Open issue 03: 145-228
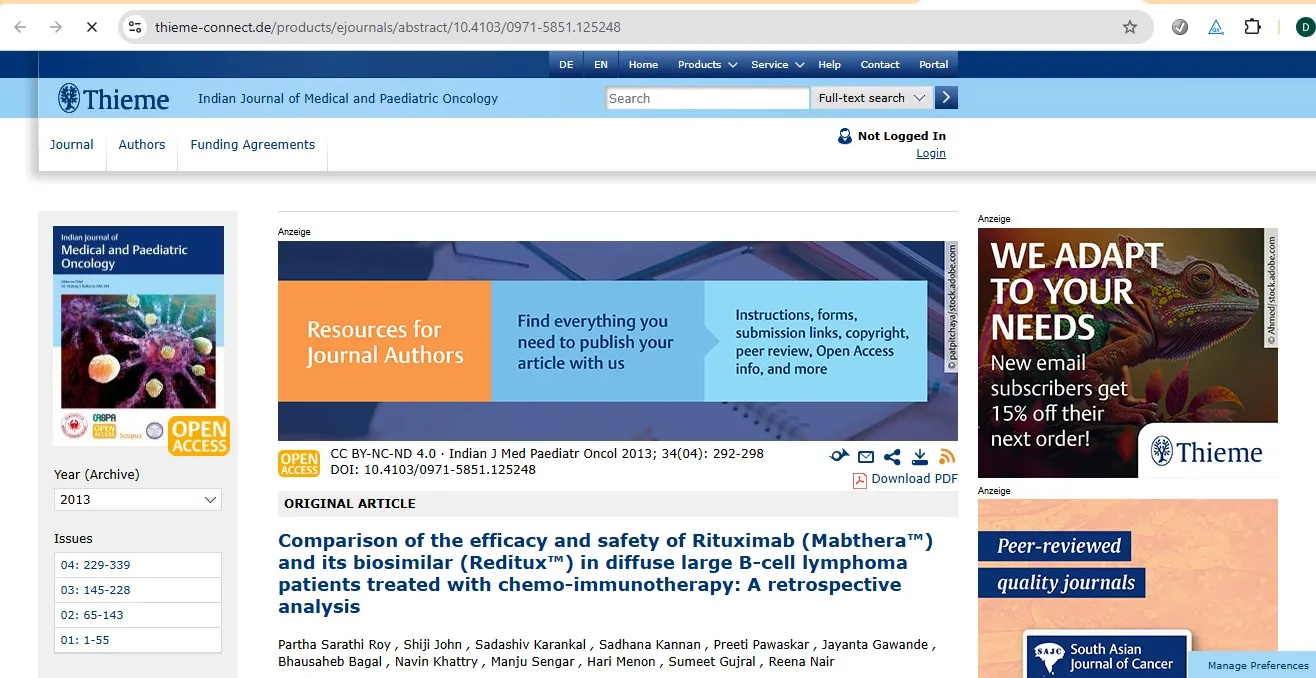The image size is (1316, 678). (138, 590)
